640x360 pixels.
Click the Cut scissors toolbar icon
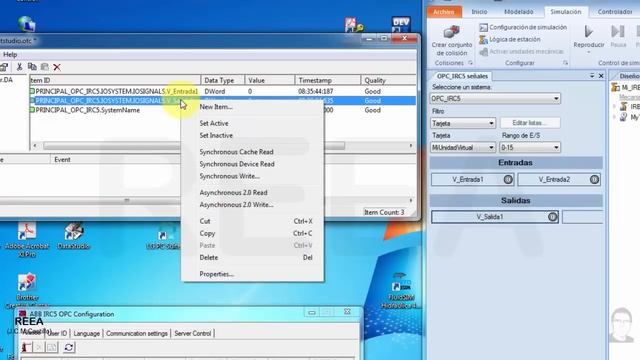19,67
